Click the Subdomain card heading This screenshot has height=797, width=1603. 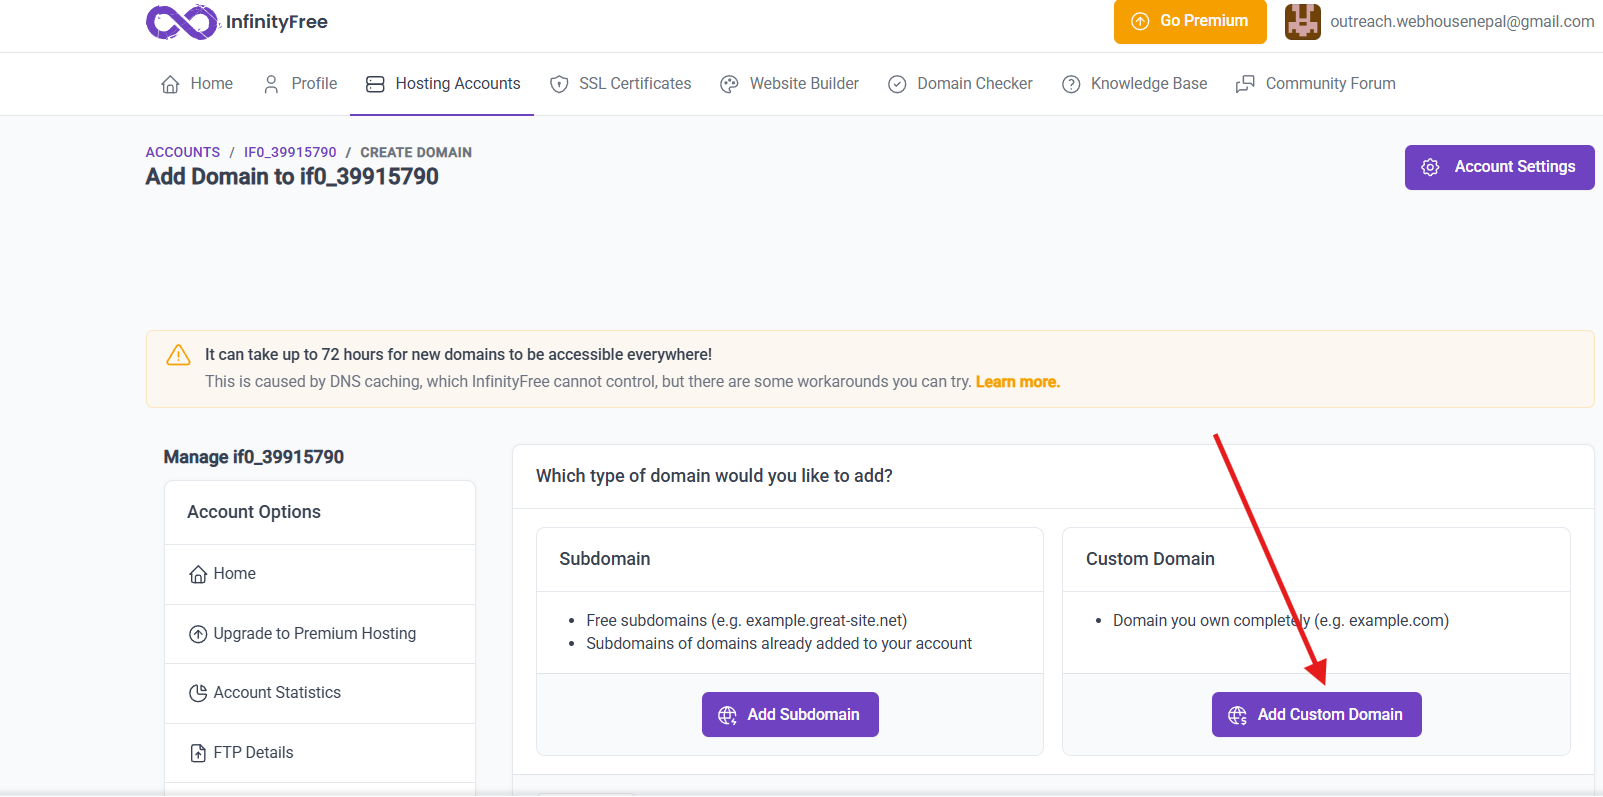(x=605, y=559)
